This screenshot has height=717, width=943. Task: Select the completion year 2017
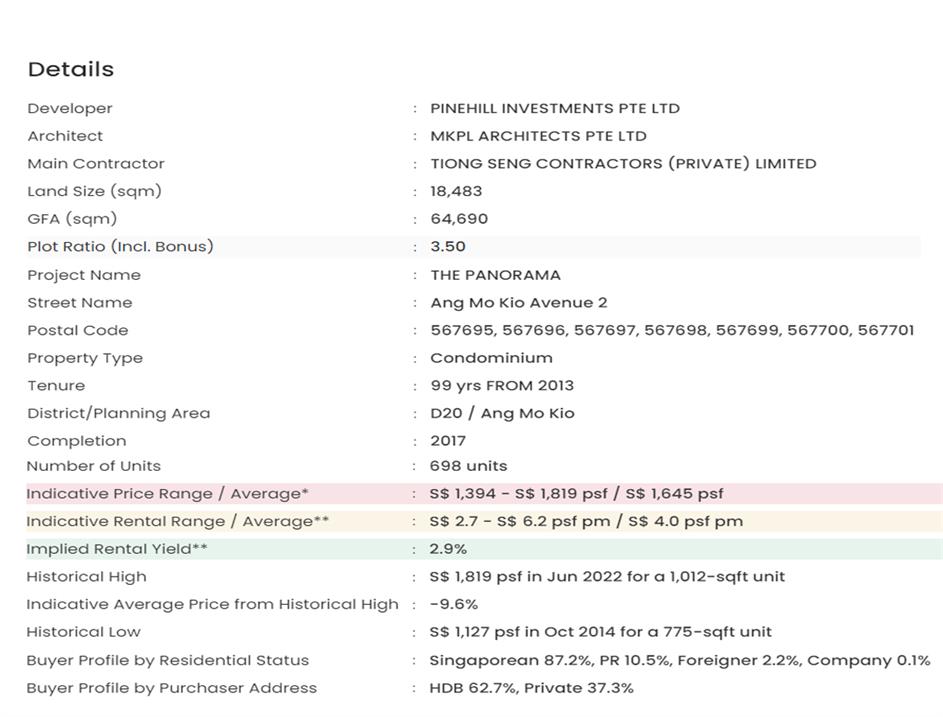tap(448, 441)
